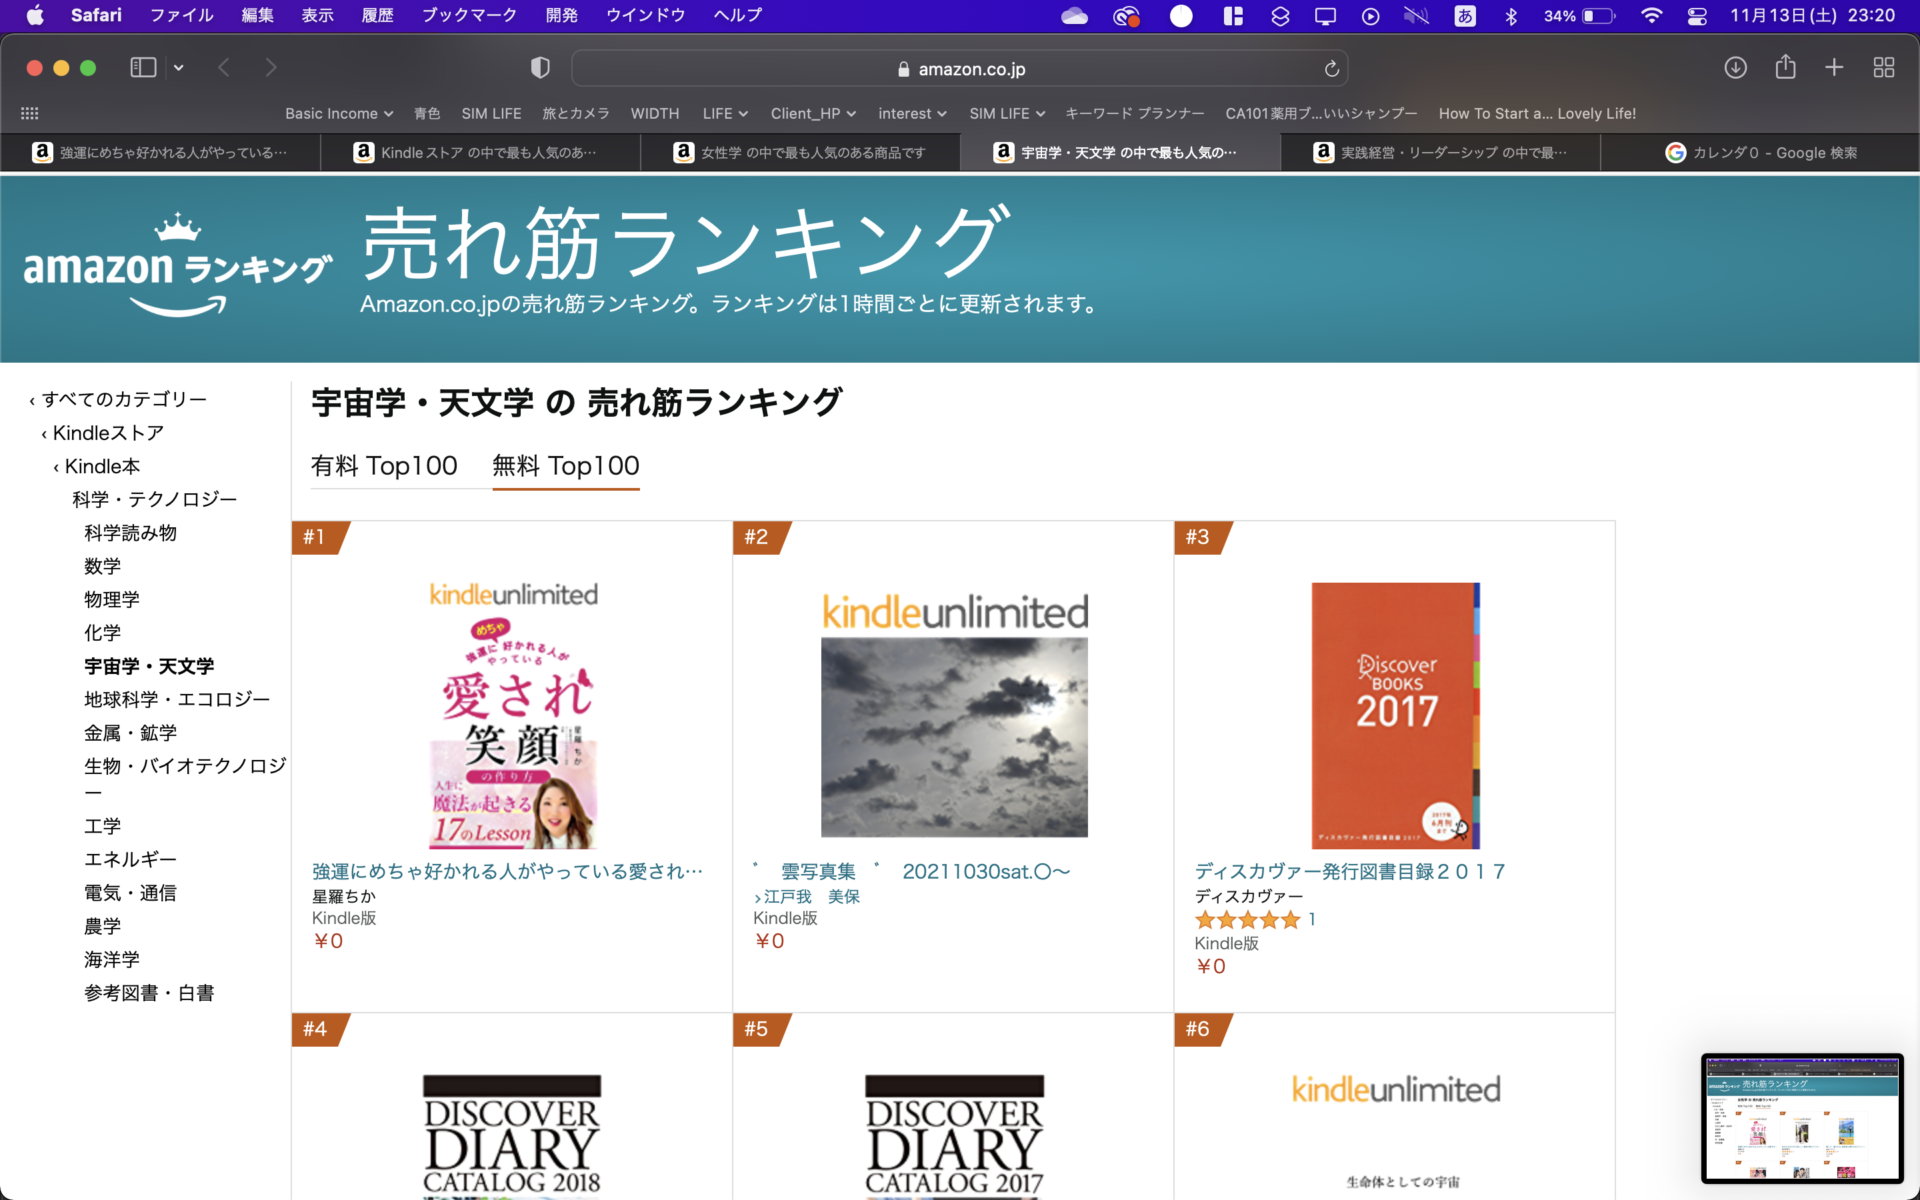The image size is (1920, 1200).
Task: Show the tab overview grid
Action: (1884, 68)
